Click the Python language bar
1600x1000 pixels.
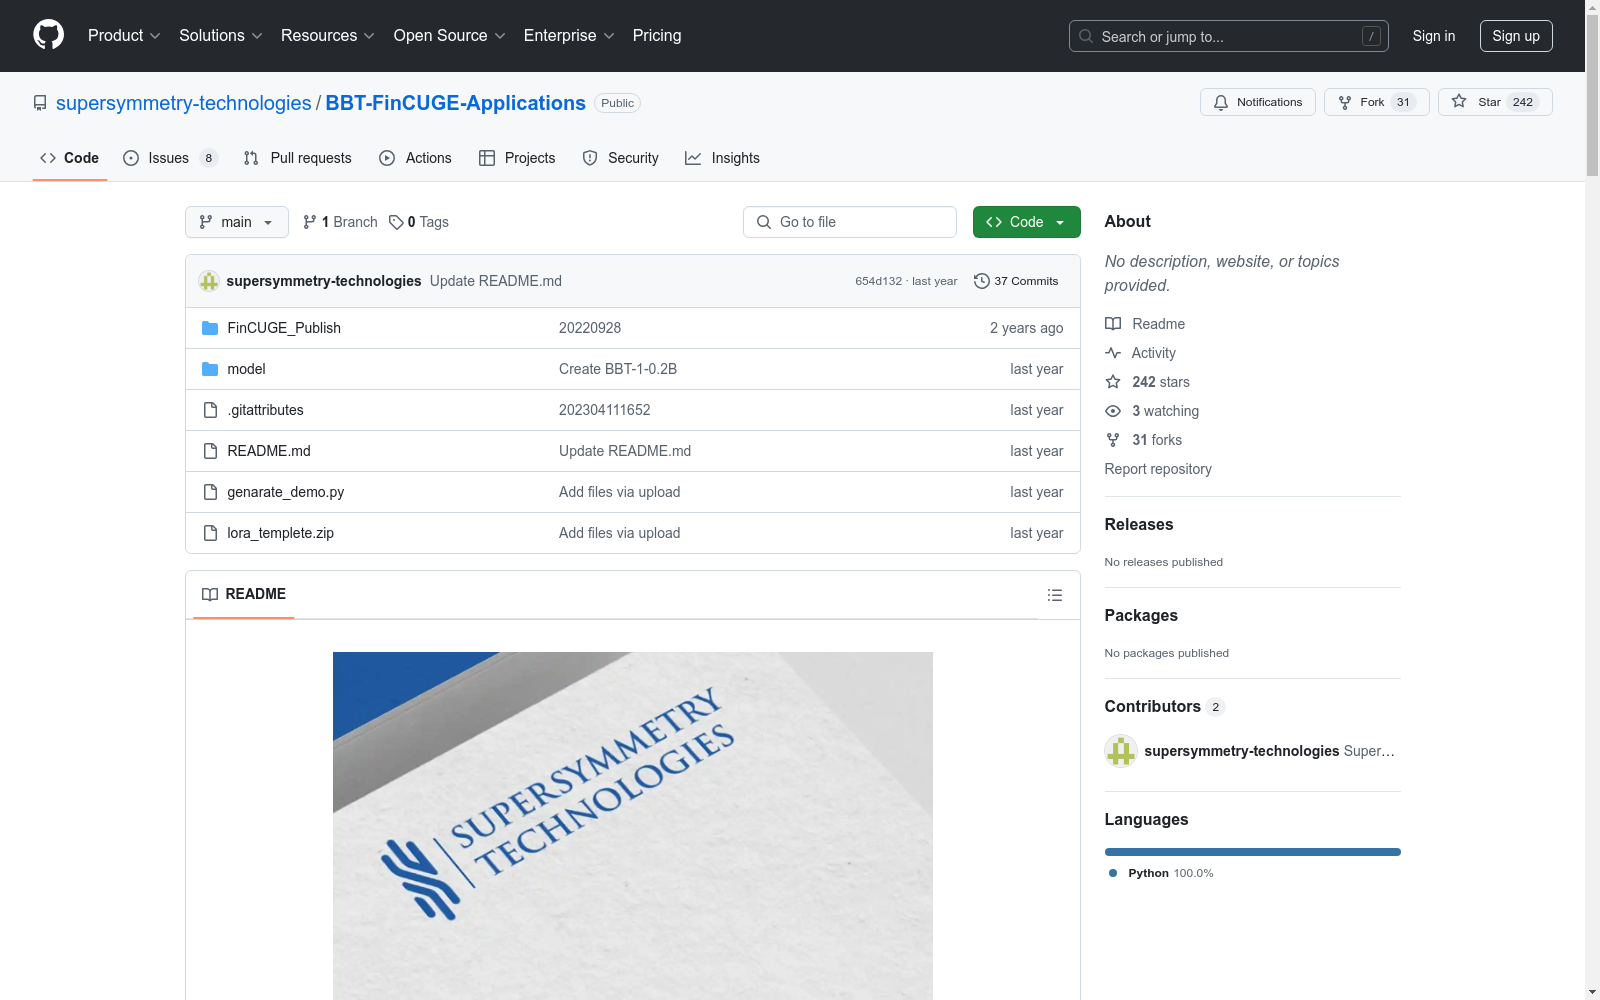point(1253,852)
